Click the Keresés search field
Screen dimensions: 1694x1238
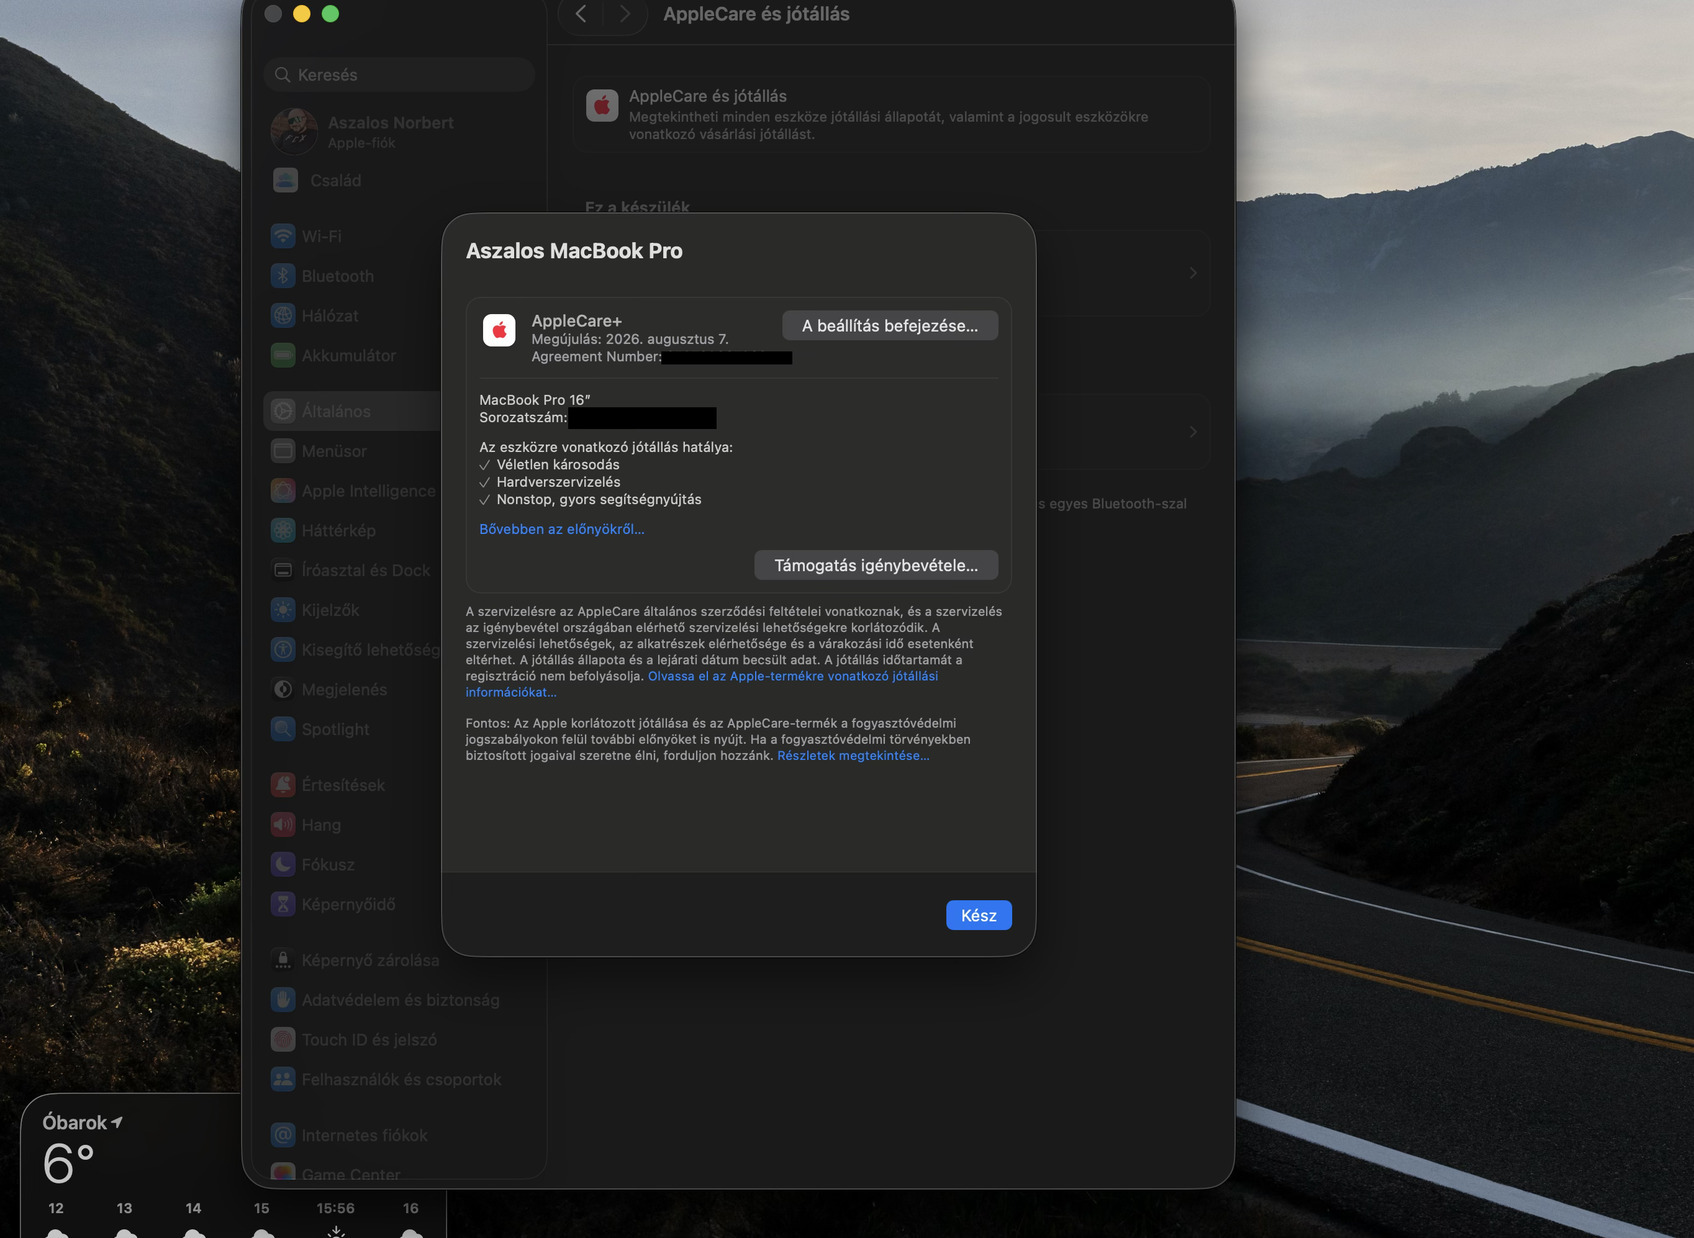[x=399, y=75]
